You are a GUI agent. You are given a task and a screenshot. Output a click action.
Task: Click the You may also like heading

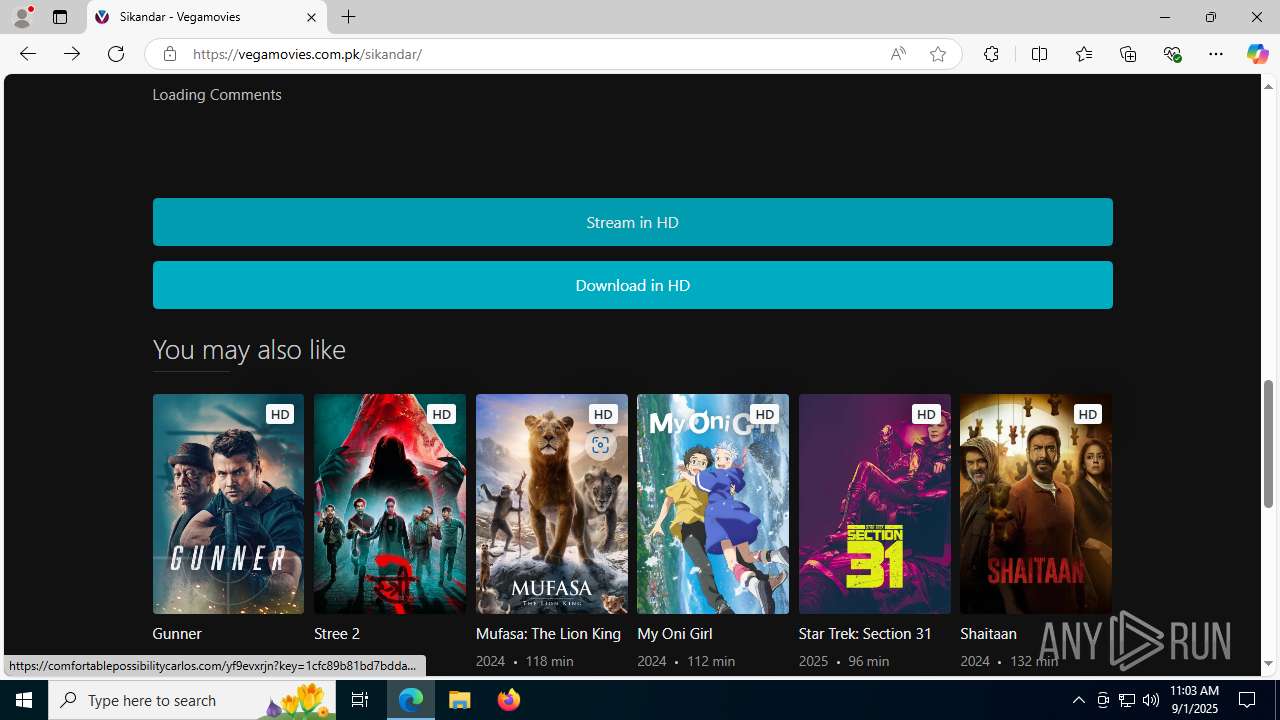[x=249, y=349]
